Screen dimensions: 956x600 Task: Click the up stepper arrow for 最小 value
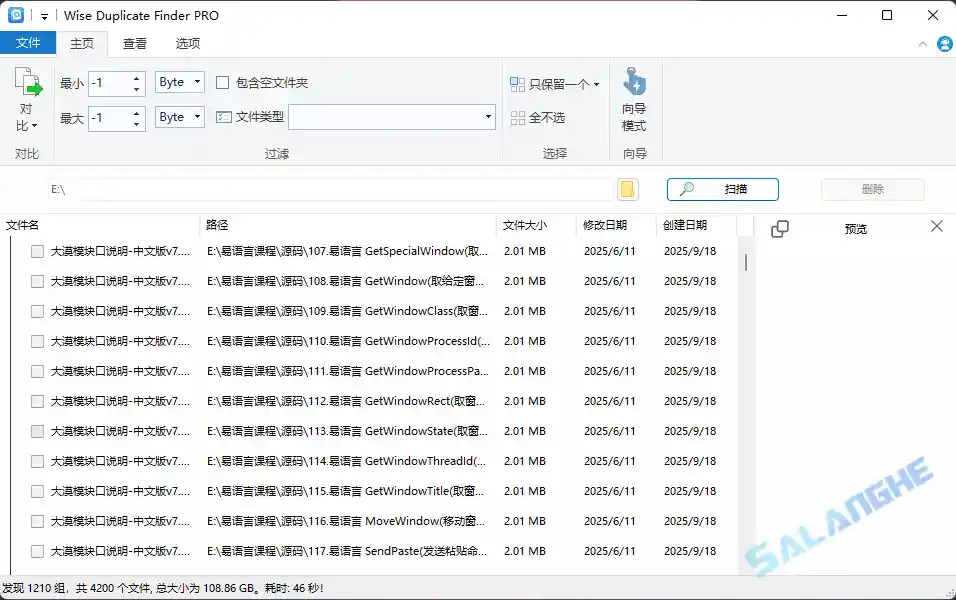pyautogui.click(x=138, y=77)
